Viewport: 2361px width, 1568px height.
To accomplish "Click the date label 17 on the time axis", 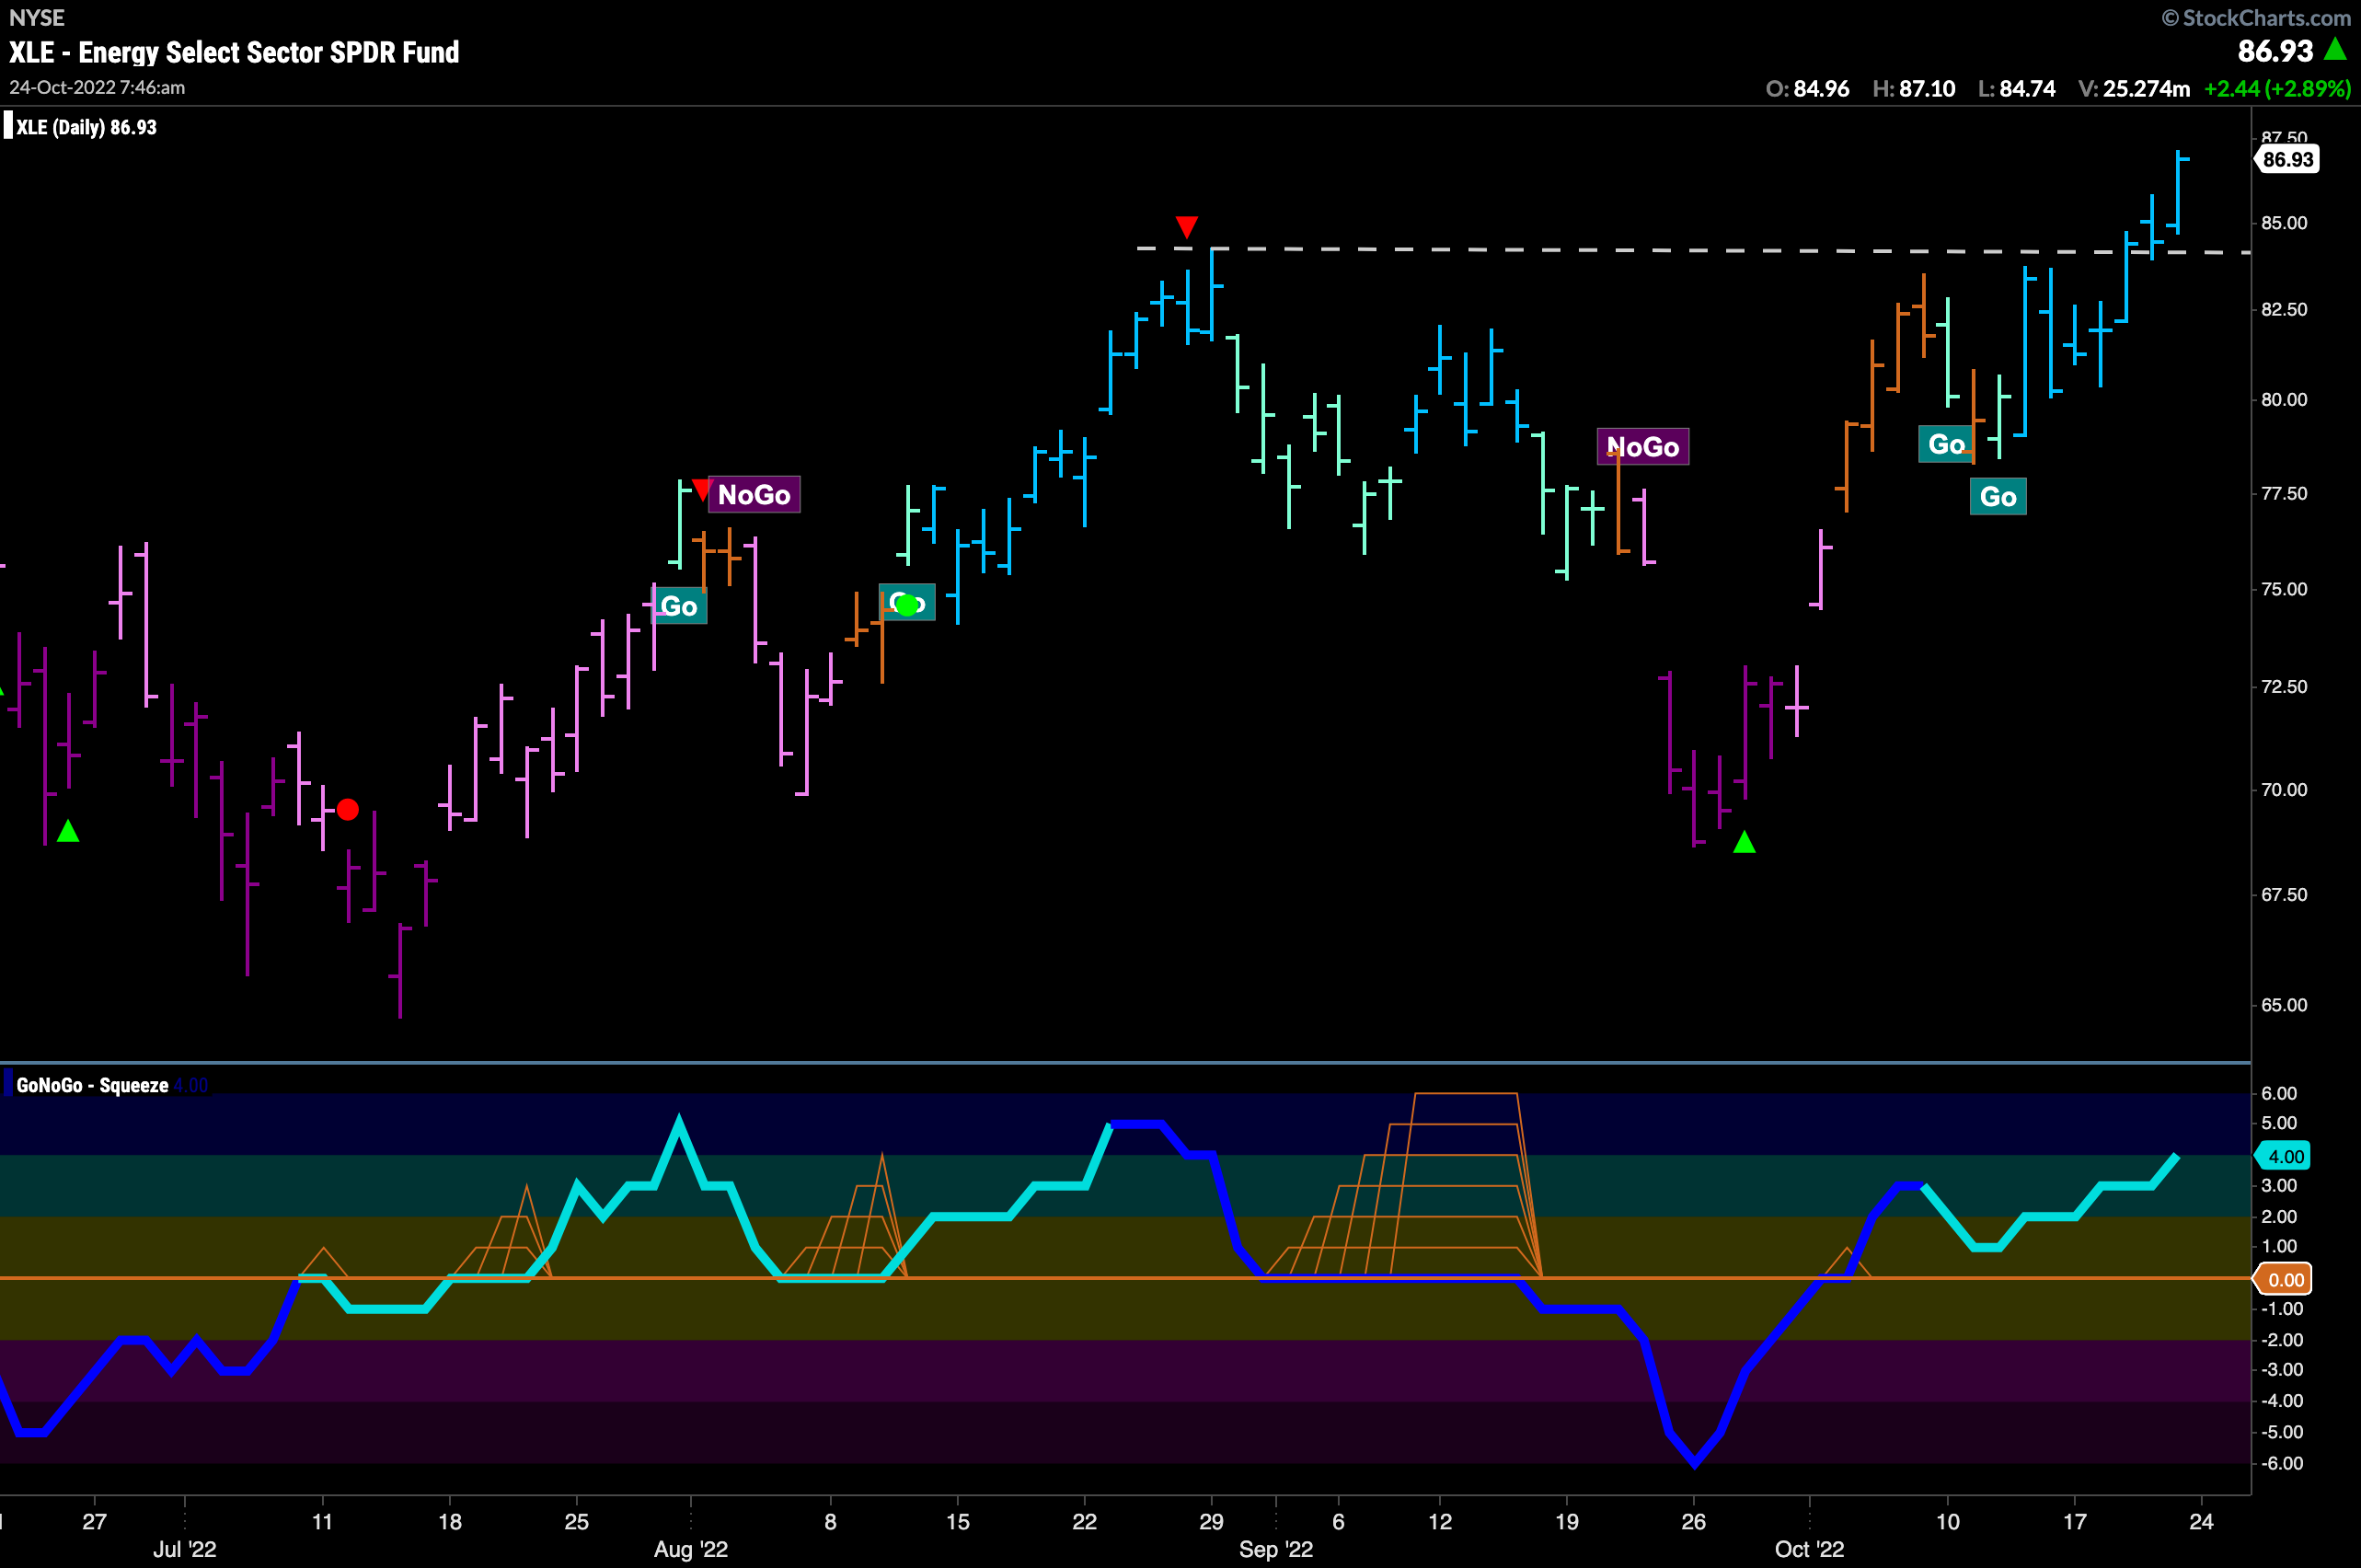I will click(2075, 1521).
